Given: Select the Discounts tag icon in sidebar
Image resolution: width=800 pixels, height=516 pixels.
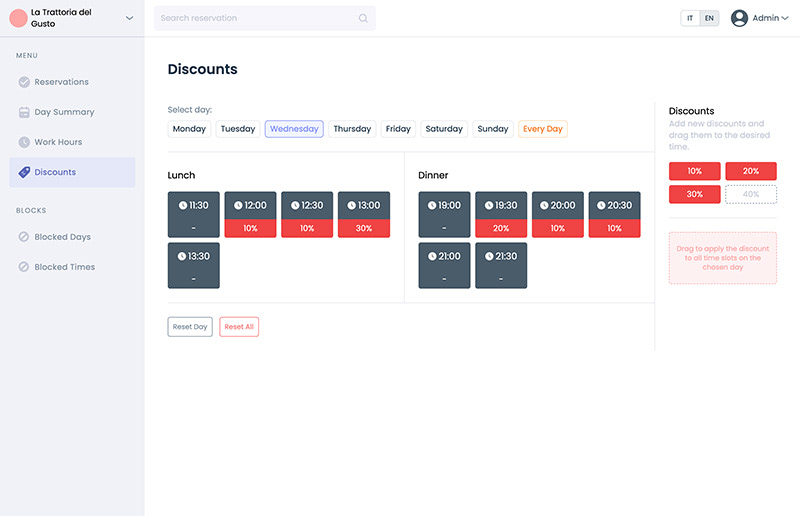Looking at the screenshot, I should 24,173.
